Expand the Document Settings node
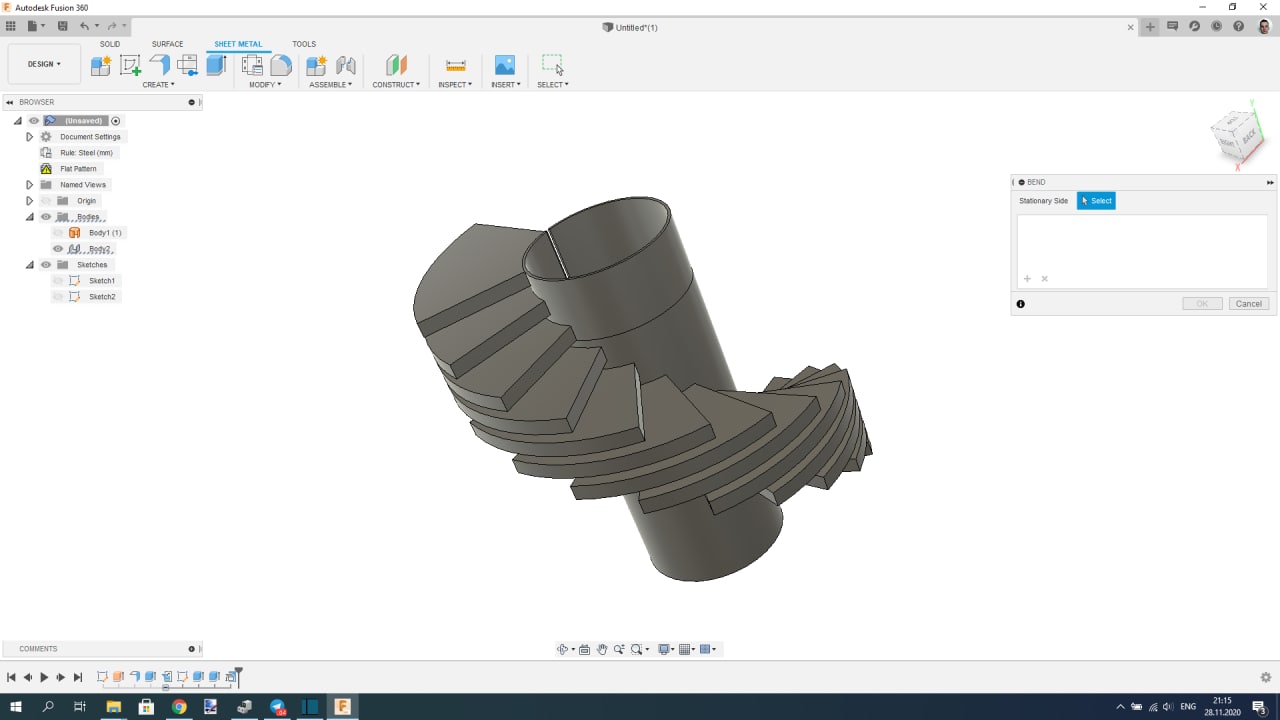This screenshot has width=1280, height=720. tap(29, 137)
